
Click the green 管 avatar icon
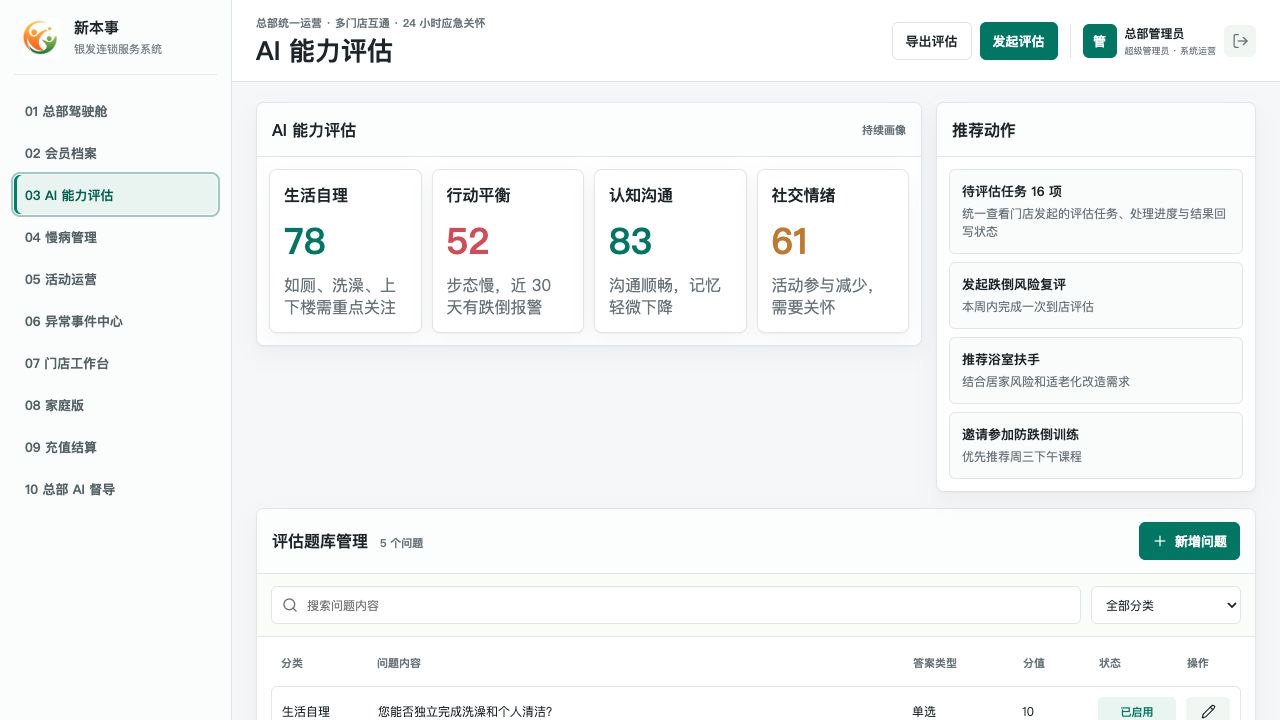click(1100, 41)
